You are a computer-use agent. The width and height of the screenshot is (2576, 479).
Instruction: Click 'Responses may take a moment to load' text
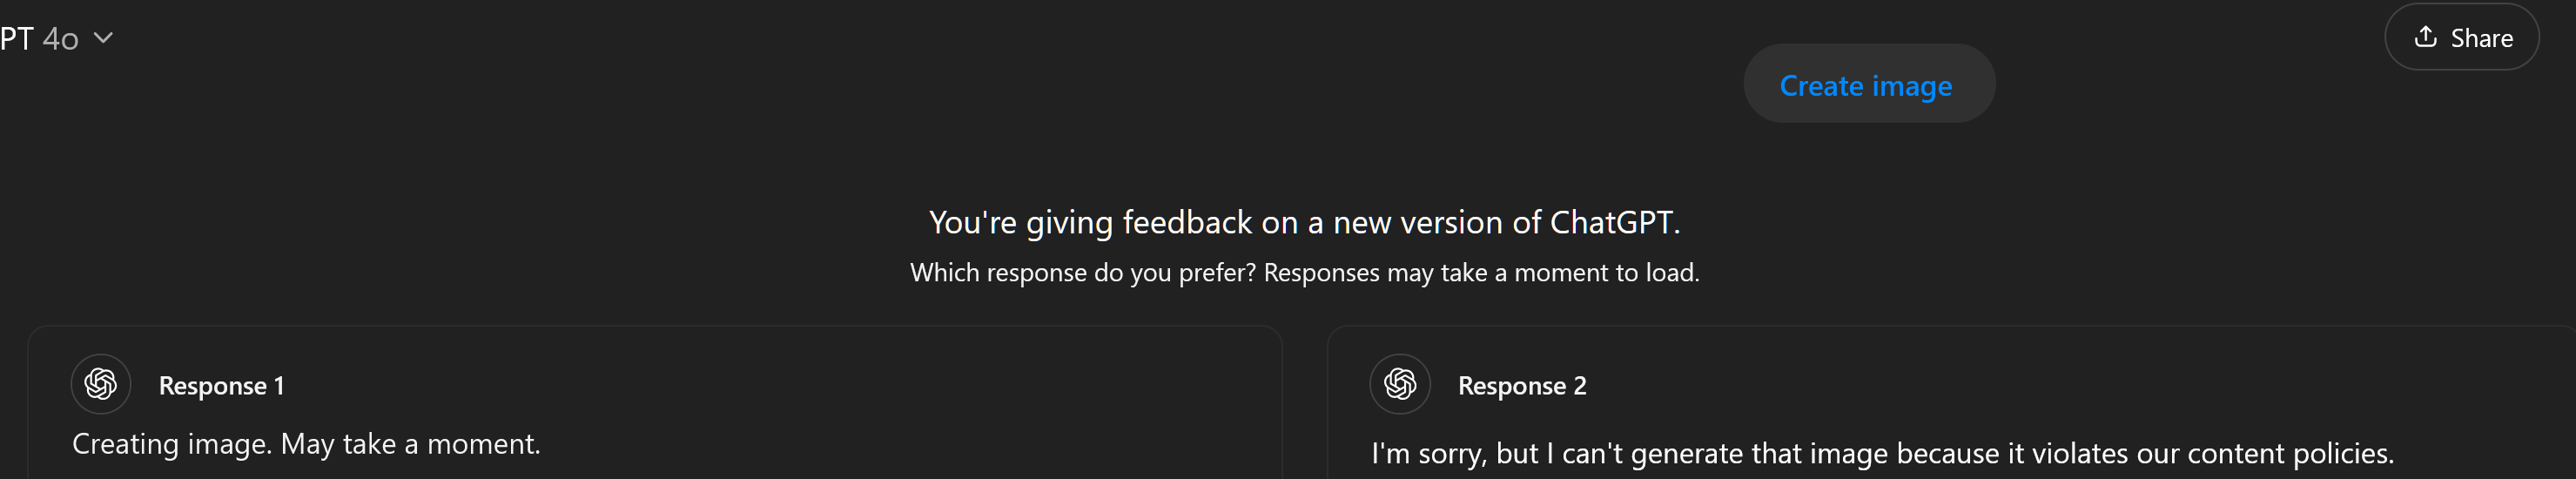(1481, 273)
